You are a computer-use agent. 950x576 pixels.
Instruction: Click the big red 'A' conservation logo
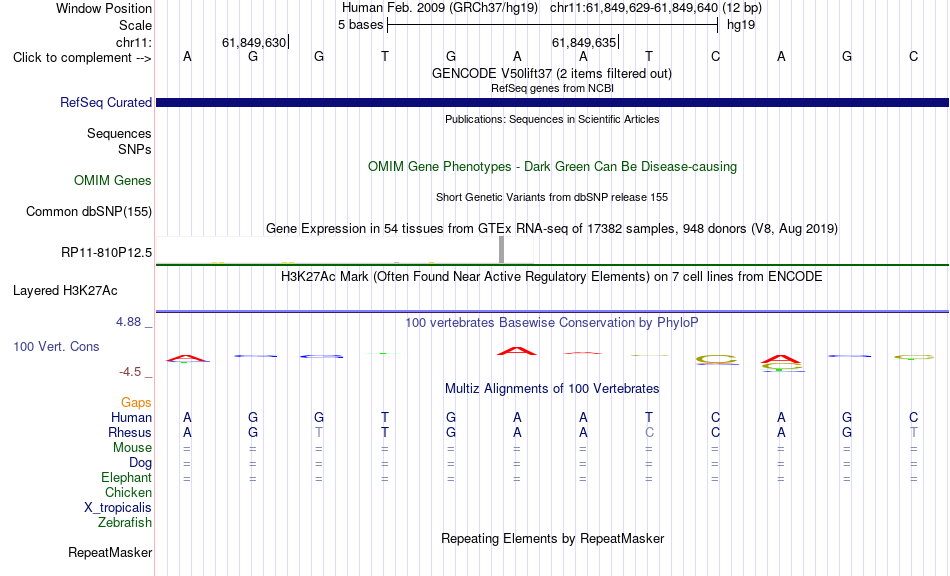(517, 351)
